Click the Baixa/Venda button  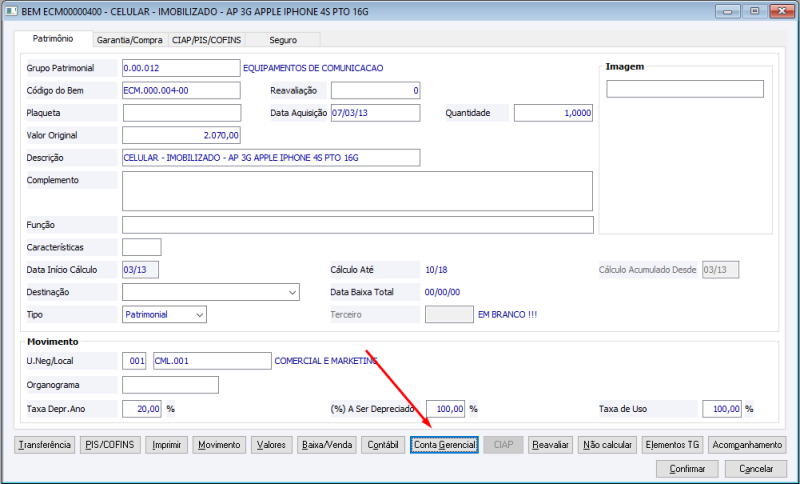[327, 445]
